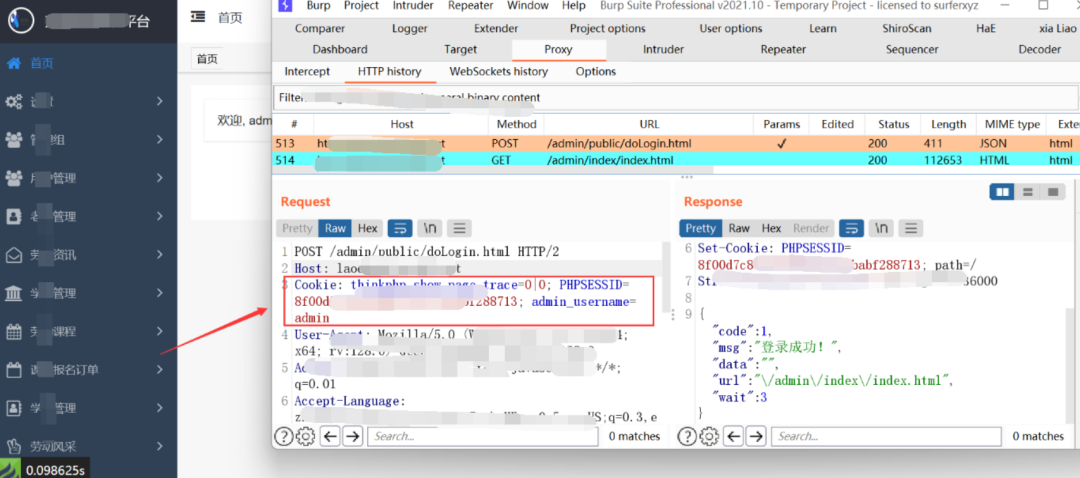
Task: Open the Project options tab
Action: click(608, 29)
